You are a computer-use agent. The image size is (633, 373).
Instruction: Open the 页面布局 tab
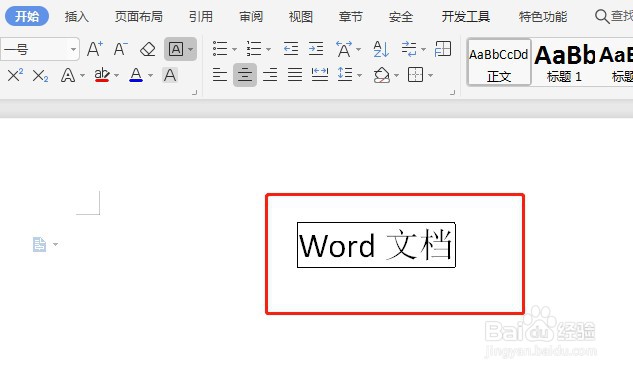[138, 17]
